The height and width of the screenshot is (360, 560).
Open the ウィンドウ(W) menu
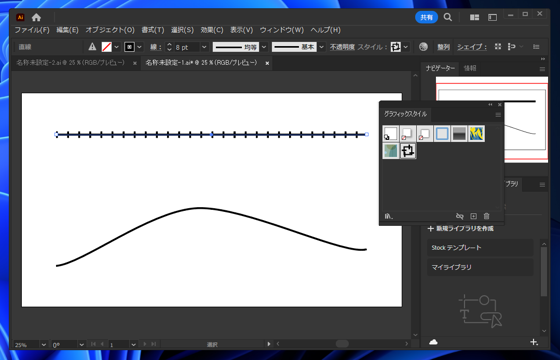coord(281,30)
